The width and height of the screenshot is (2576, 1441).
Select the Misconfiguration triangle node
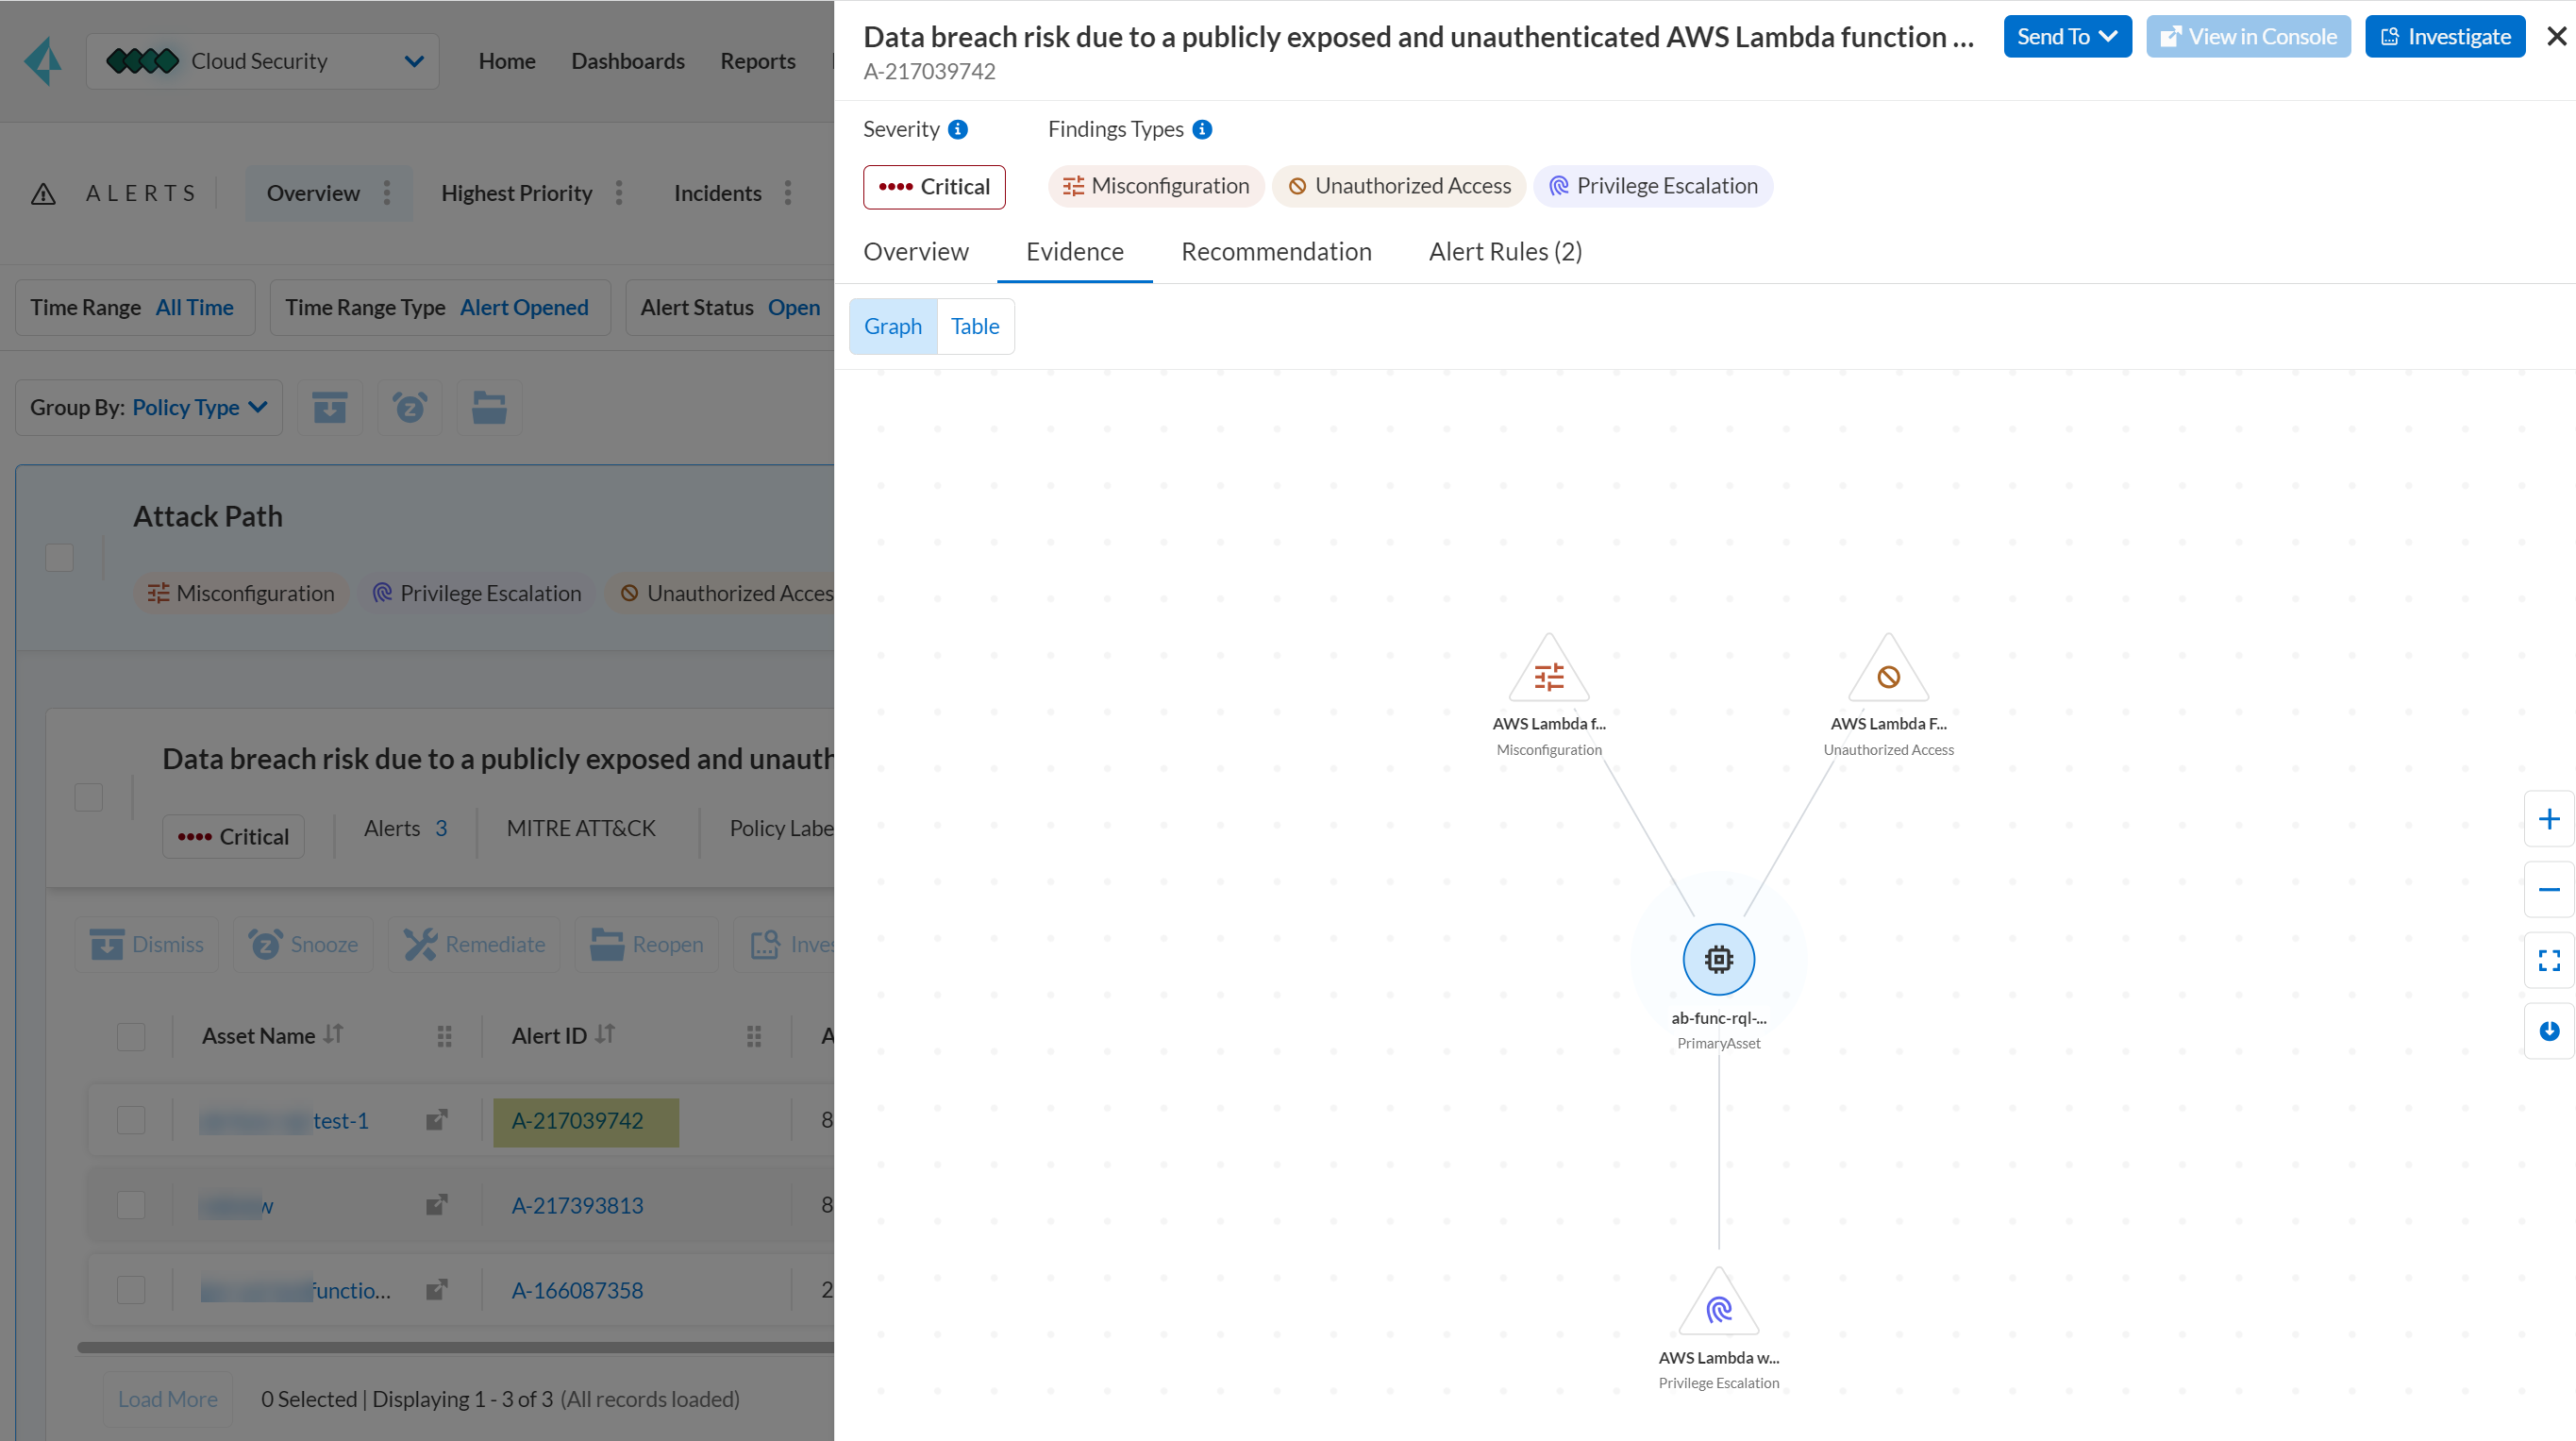(x=1549, y=670)
